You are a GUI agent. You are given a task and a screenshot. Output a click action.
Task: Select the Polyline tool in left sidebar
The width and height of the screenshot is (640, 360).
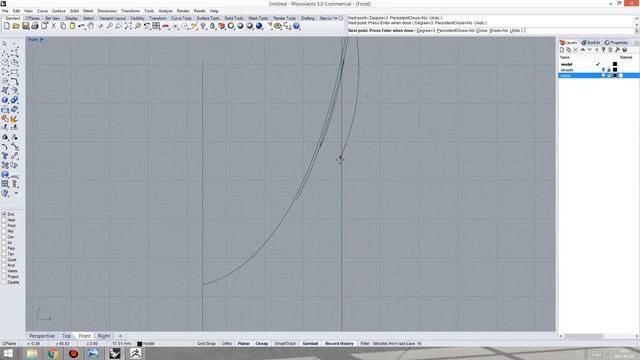pos(5,53)
